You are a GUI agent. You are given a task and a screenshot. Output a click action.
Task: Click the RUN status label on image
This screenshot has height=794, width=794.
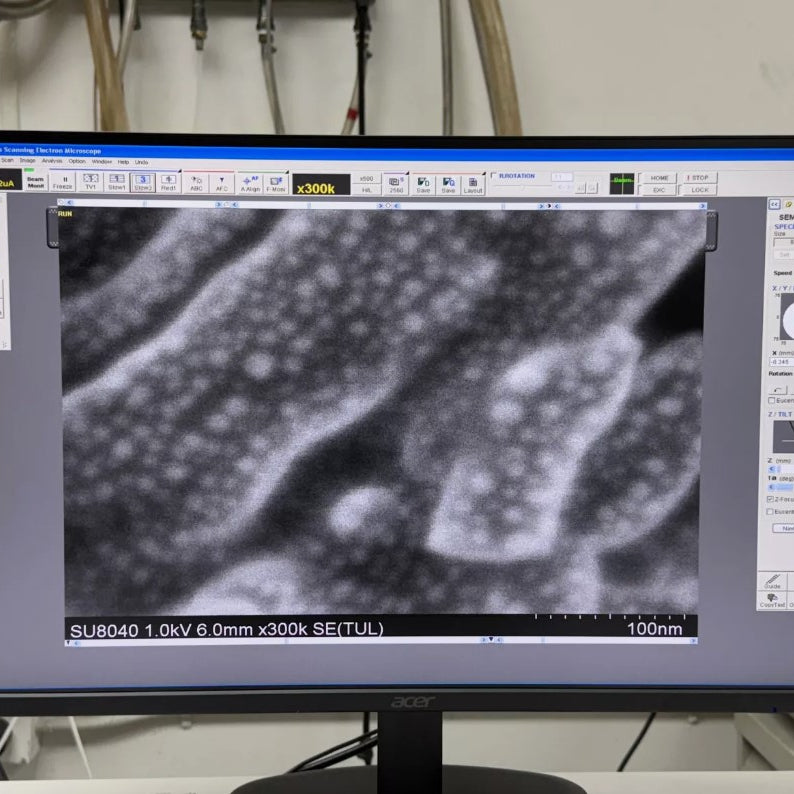click(x=65, y=214)
